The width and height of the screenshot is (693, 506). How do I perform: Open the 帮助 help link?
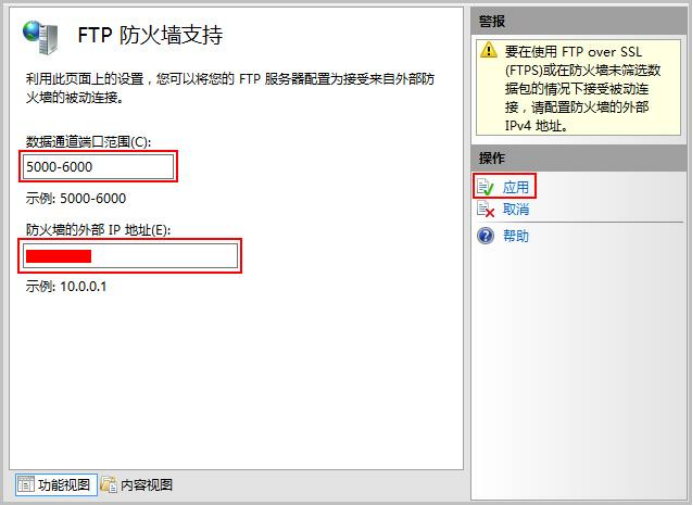[x=515, y=236]
